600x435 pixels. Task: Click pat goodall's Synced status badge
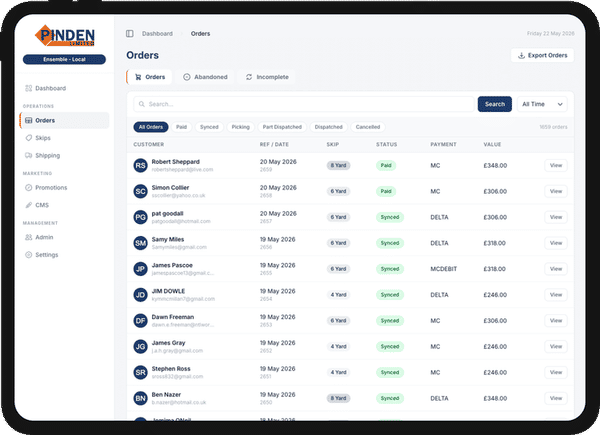point(390,217)
